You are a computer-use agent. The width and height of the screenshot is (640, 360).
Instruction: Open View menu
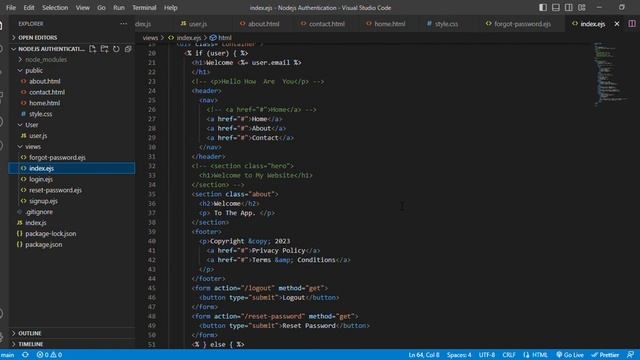(82, 7)
